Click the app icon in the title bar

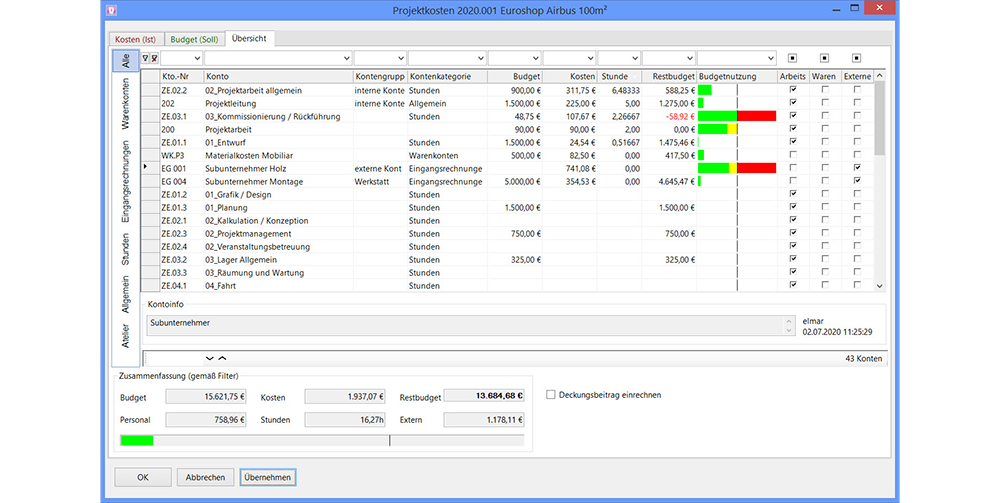coord(112,10)
